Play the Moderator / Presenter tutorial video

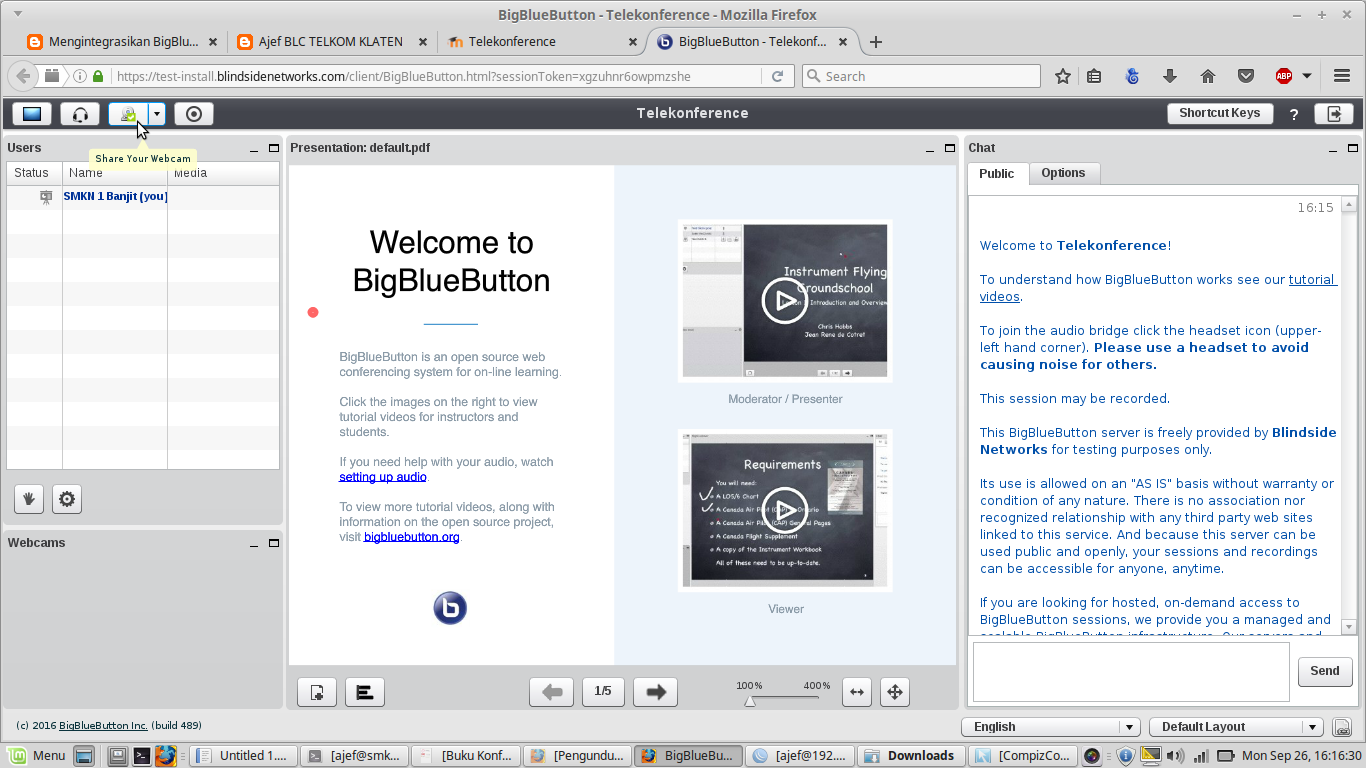click(785, 300)
